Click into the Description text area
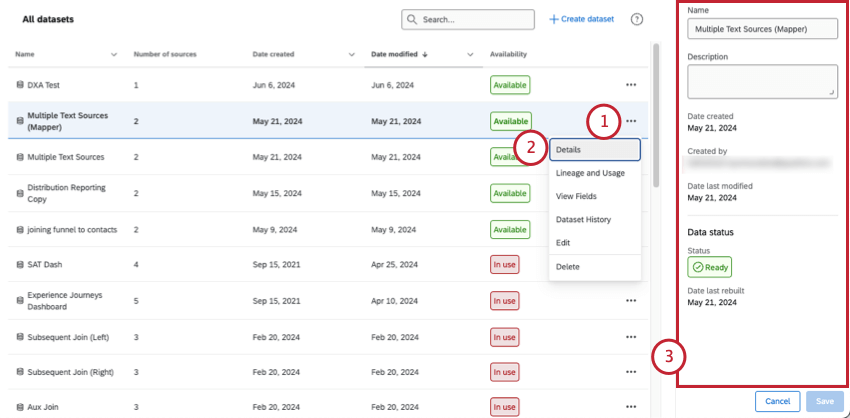The height and width of the screenshot is (418, 850). (x=762, y=81)
